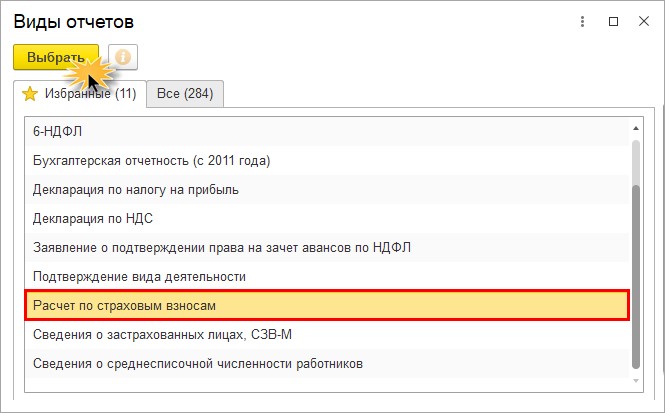
Task: Choose Декларация по налогу на прибыль
Action: pyautogui.click(x=136, y=189)
